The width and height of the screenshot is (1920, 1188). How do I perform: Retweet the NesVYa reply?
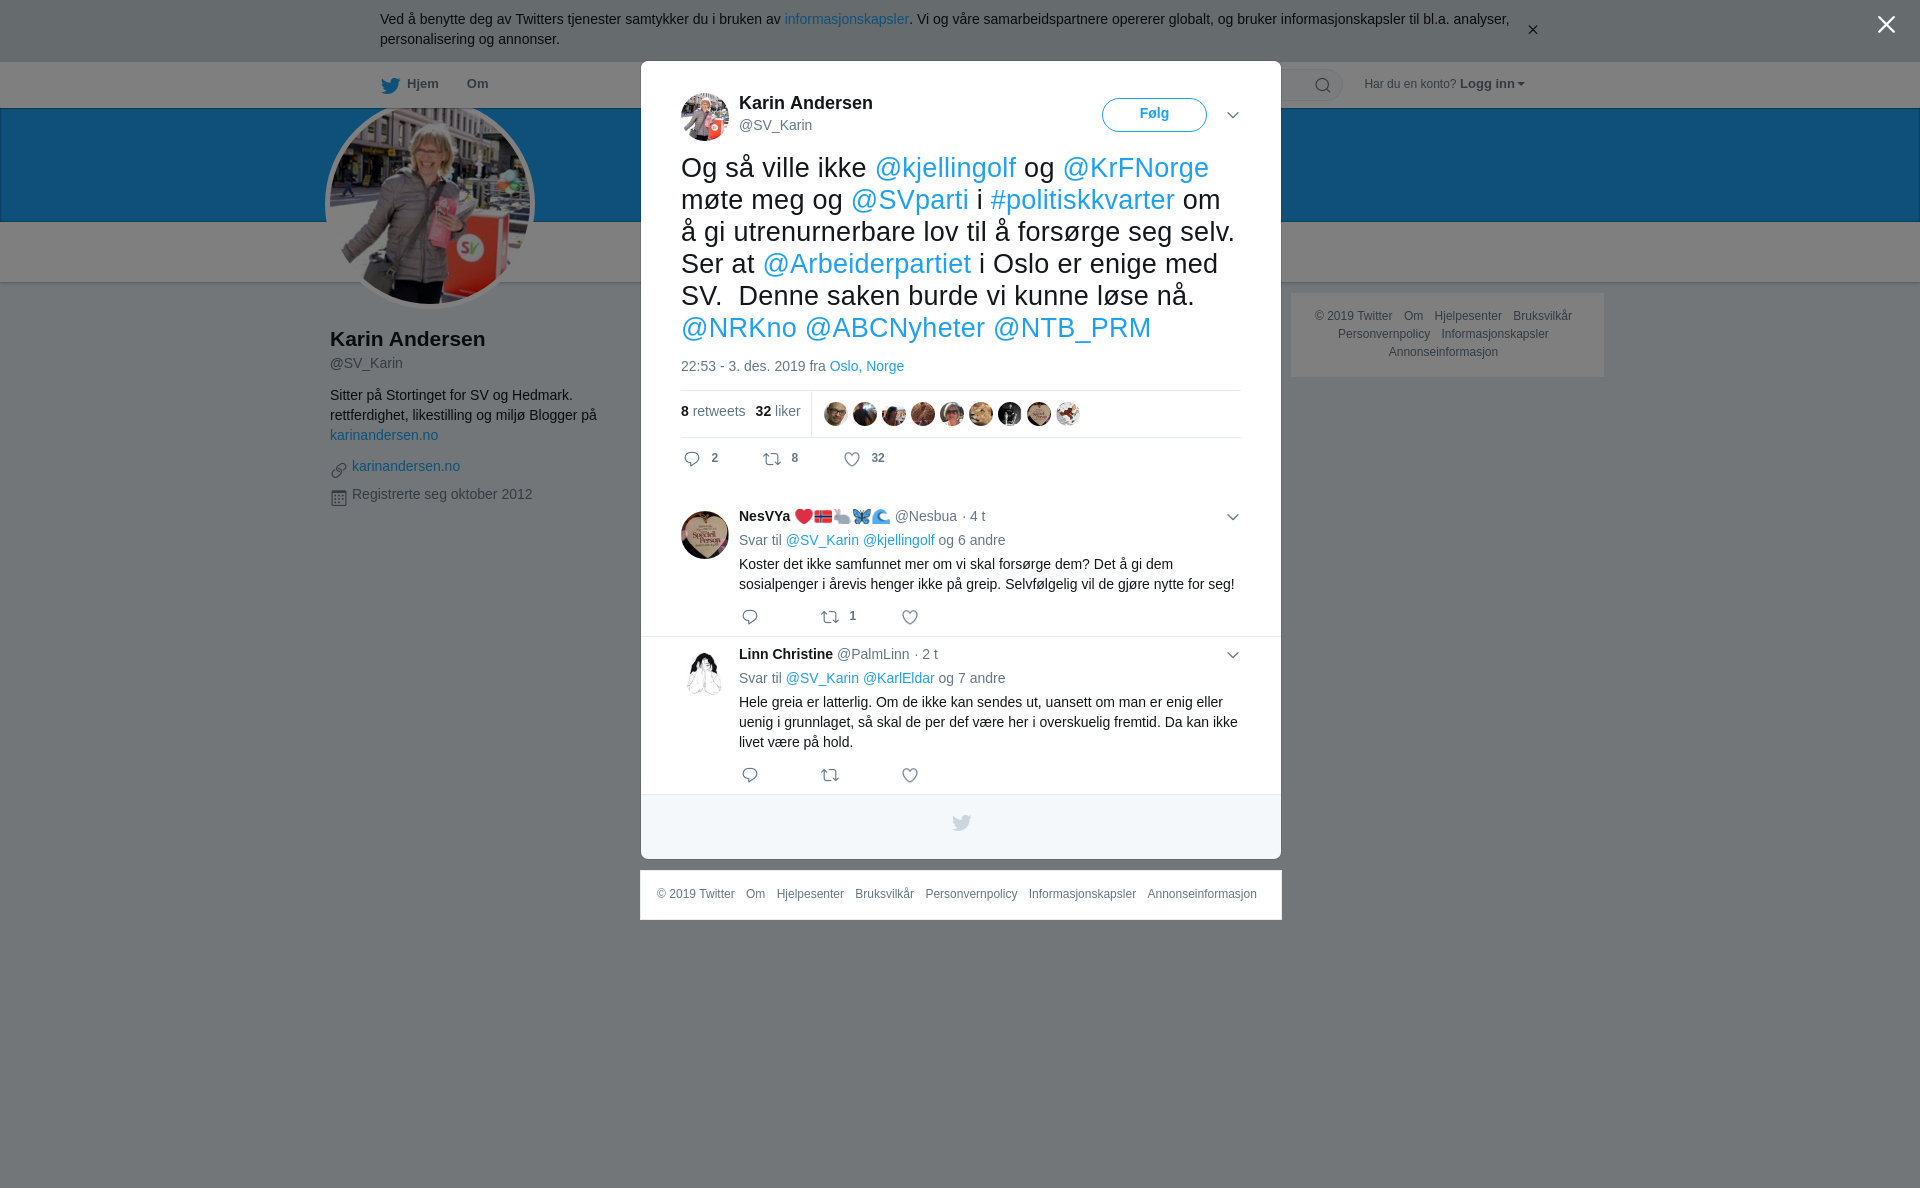830,617
